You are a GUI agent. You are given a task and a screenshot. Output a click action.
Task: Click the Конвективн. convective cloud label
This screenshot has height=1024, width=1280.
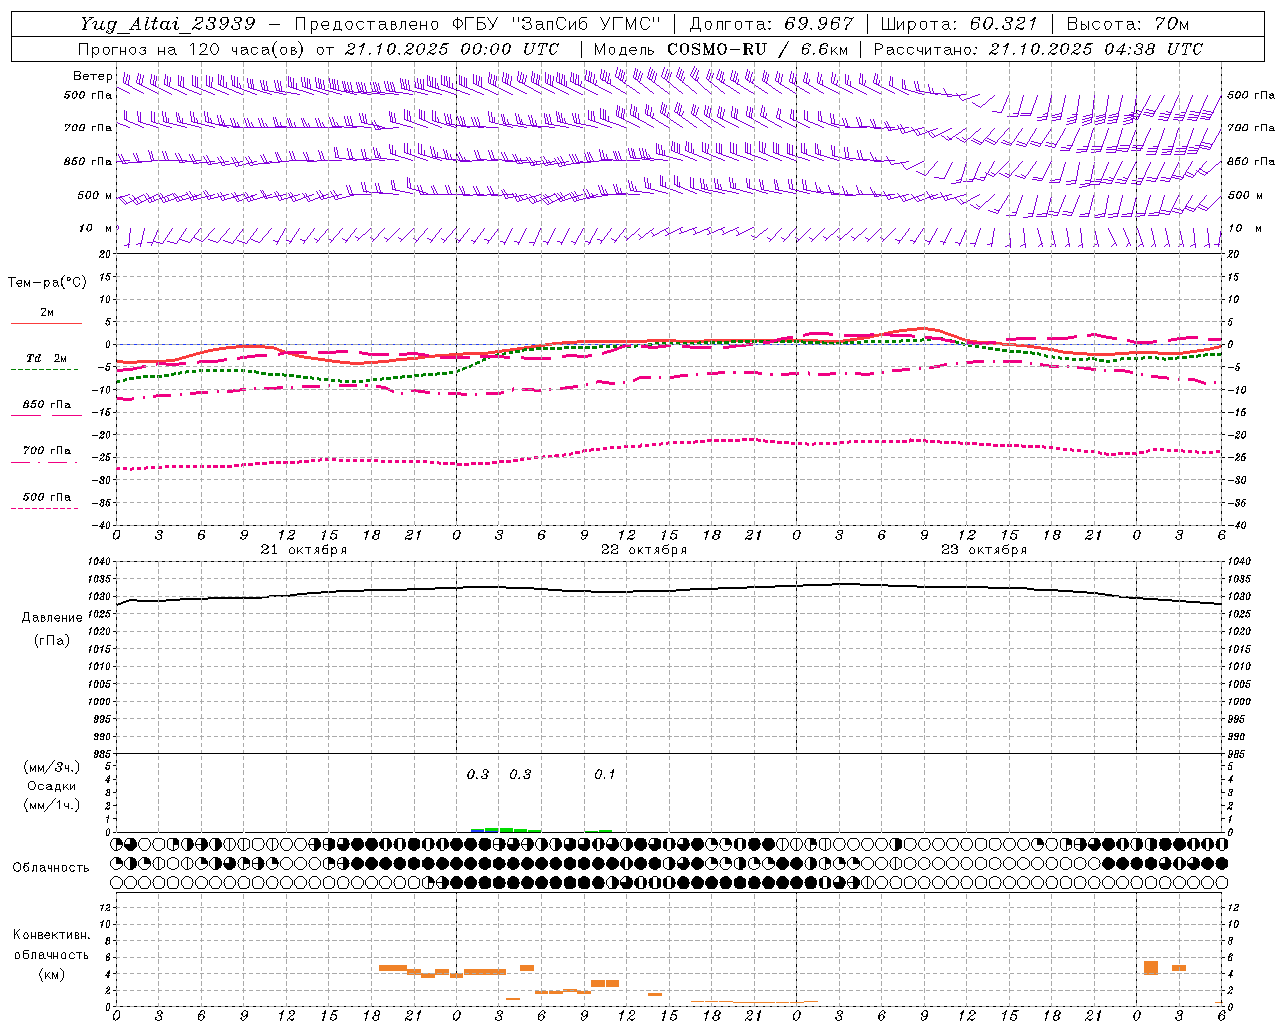(51, 935)
